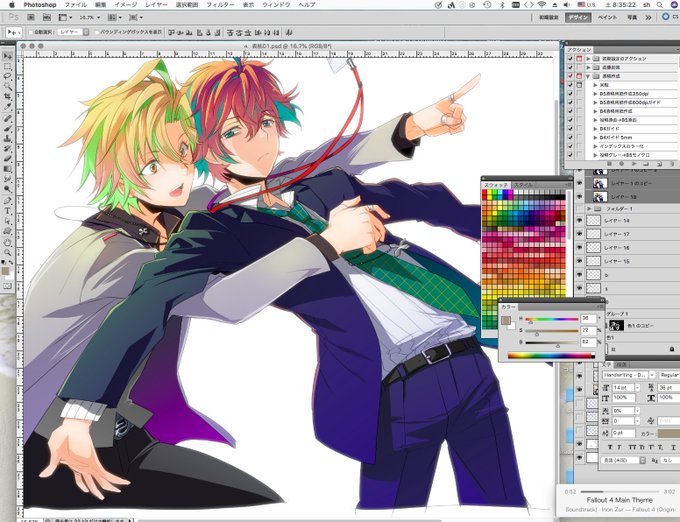The image size is (680, 522).
Task: Click the H value input field
Action: pyautogui.click(x=588, y=319)
